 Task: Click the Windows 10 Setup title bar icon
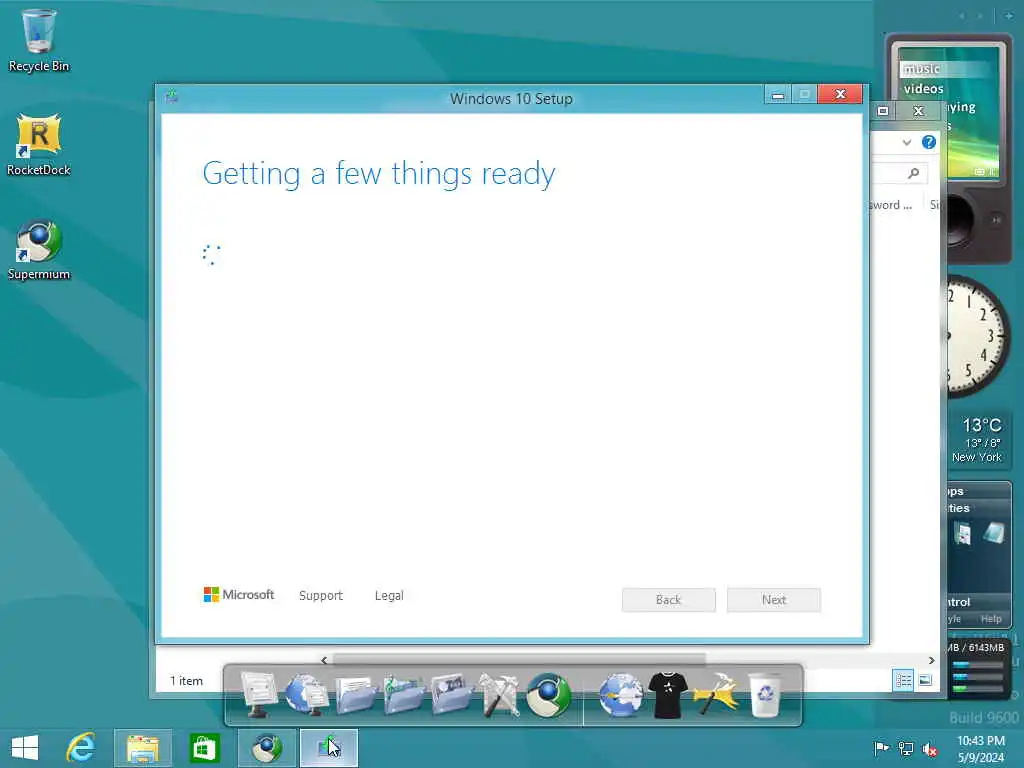pyautogui.click(x=172, y=97)
